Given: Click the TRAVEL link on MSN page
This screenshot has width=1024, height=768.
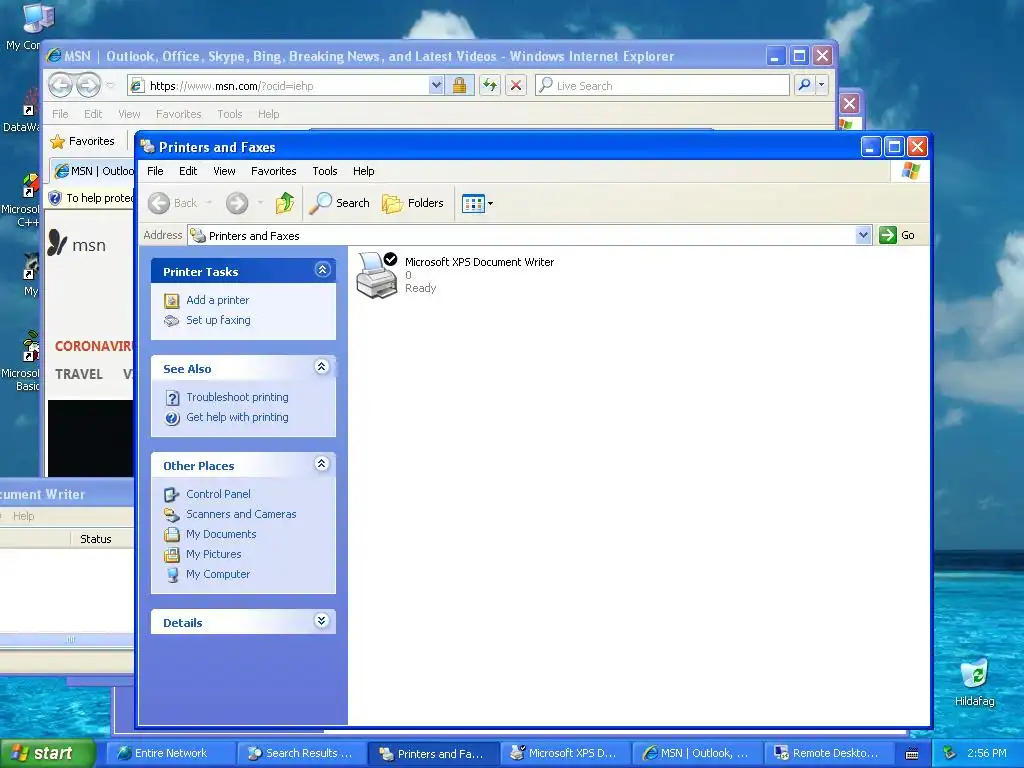Looking at the screenshot, I should click(x=79, y=374).
